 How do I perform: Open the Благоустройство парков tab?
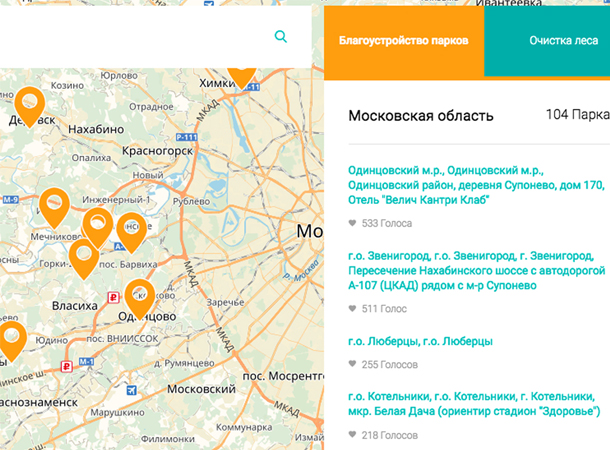[404, 41]
